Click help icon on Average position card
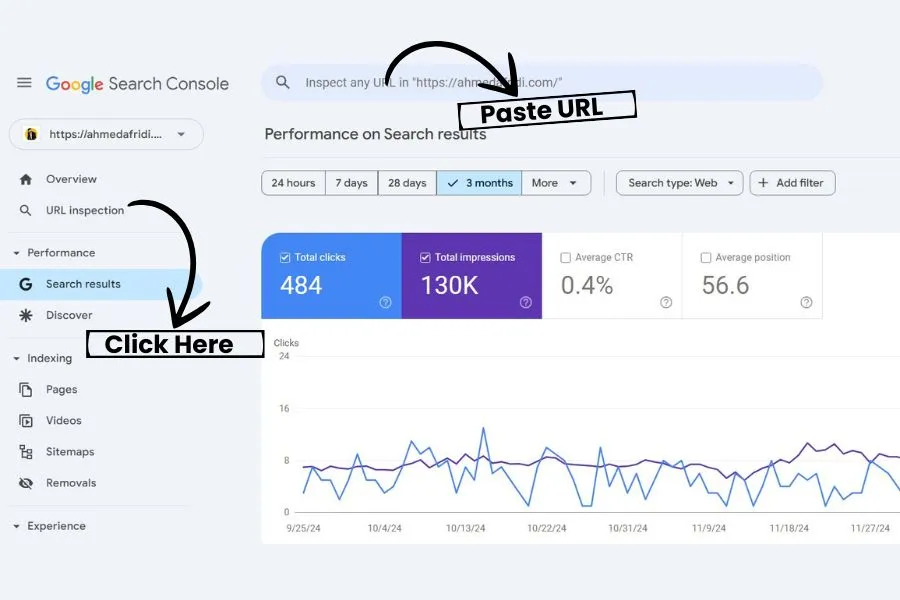 point(806,303)
